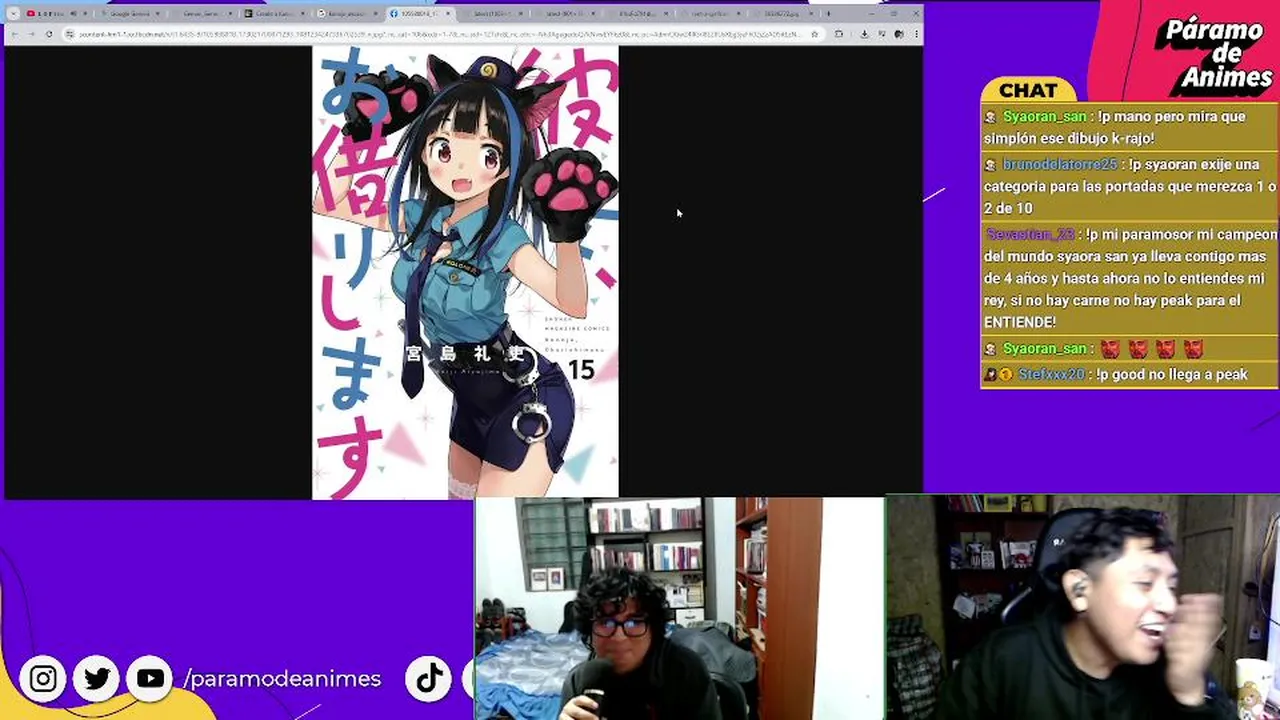1280x720 pixels.
Task: Open the Chrome profile avatar
Action: tap(898, 34)
